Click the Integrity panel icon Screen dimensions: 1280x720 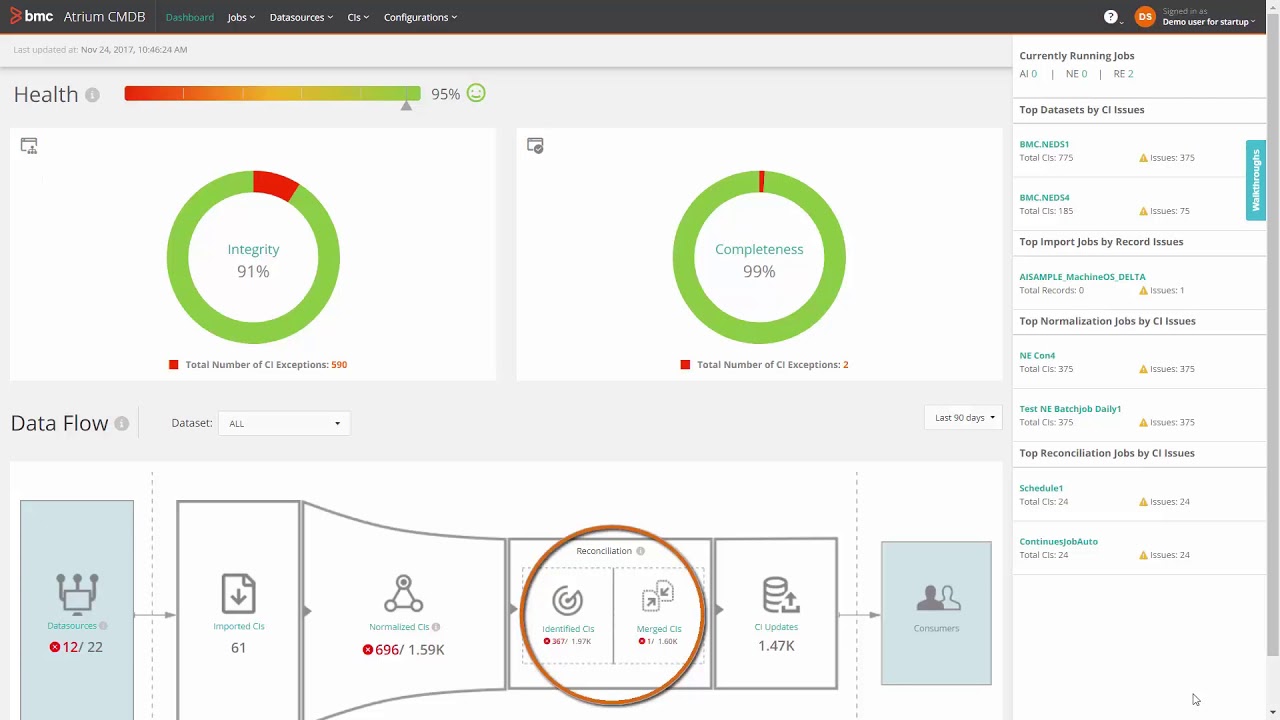29,146
